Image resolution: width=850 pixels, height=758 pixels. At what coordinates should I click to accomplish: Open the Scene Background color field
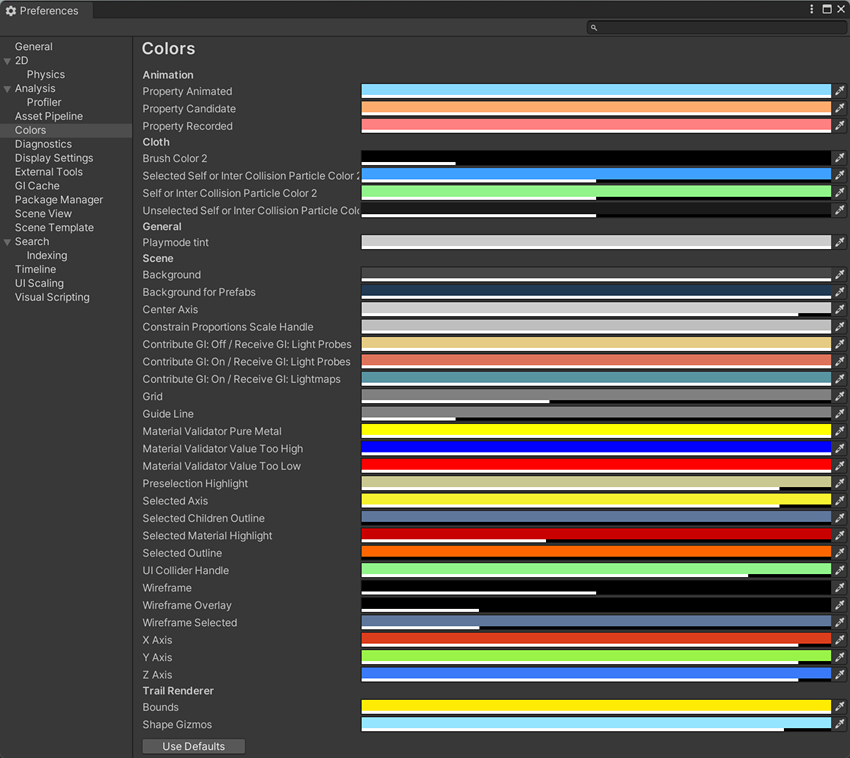point(595,275)
